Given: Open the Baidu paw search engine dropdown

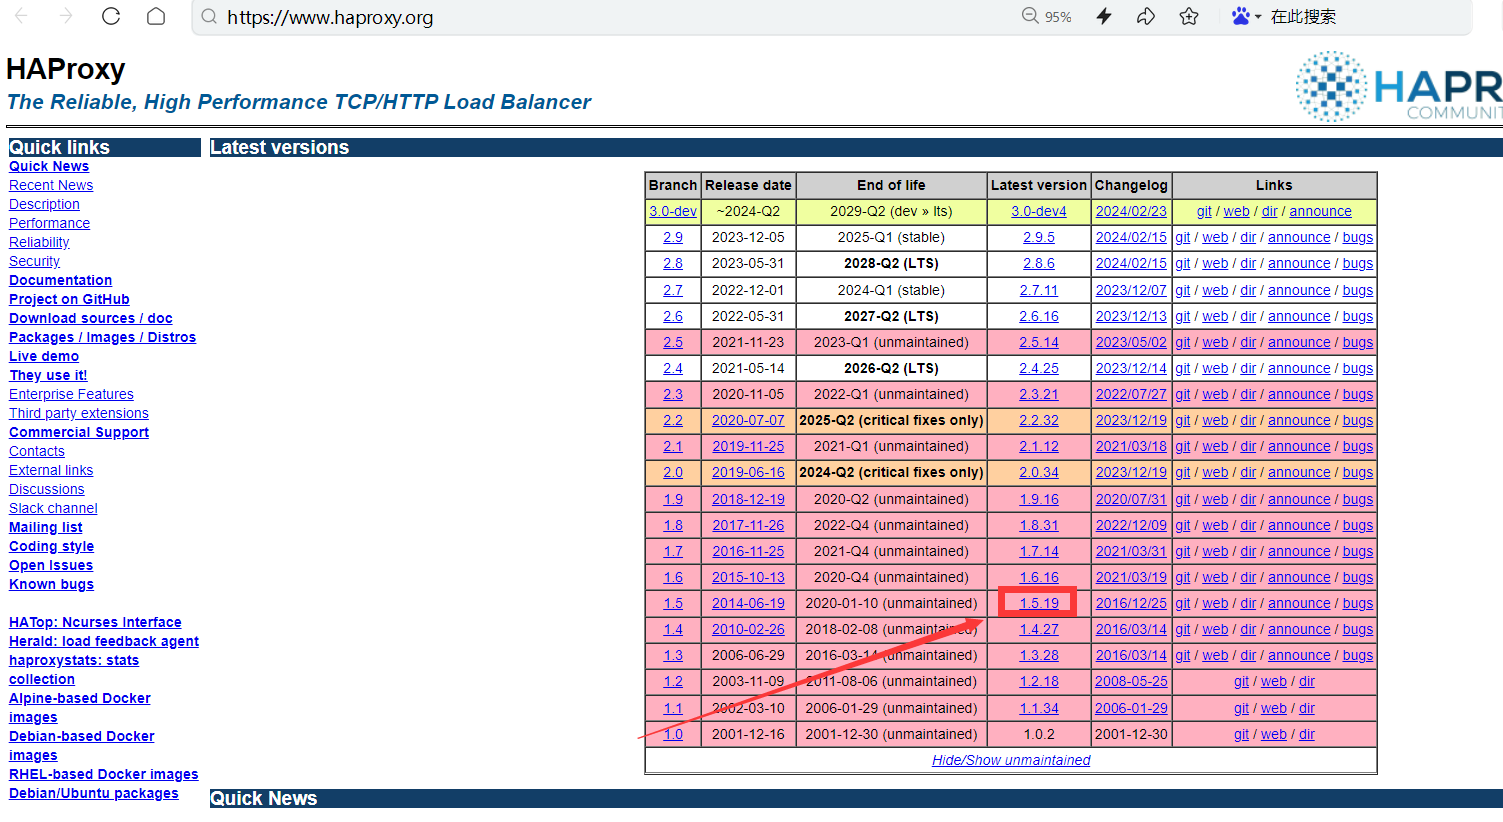Looking at the screenshot, I should tap(1246, 16).
